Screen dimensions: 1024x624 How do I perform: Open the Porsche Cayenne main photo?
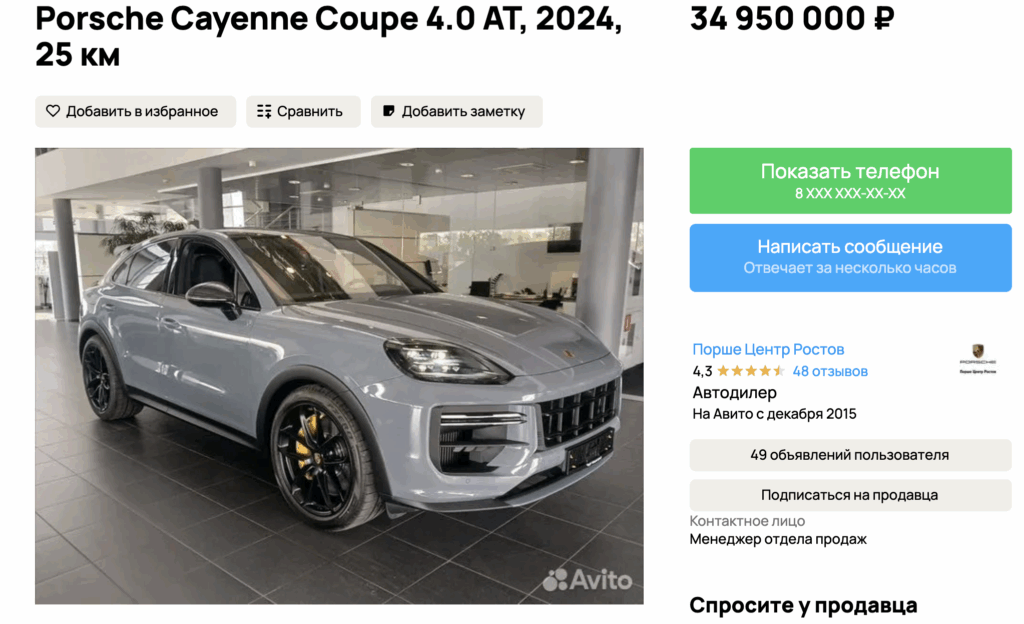tap(339, 376)
